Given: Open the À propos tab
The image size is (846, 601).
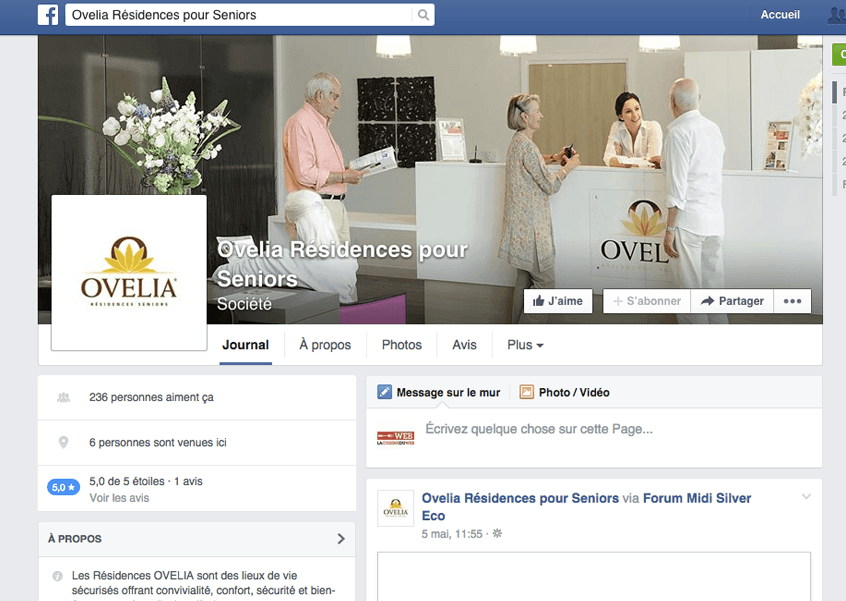Looking at the screenshot, I should click(325, 345).
